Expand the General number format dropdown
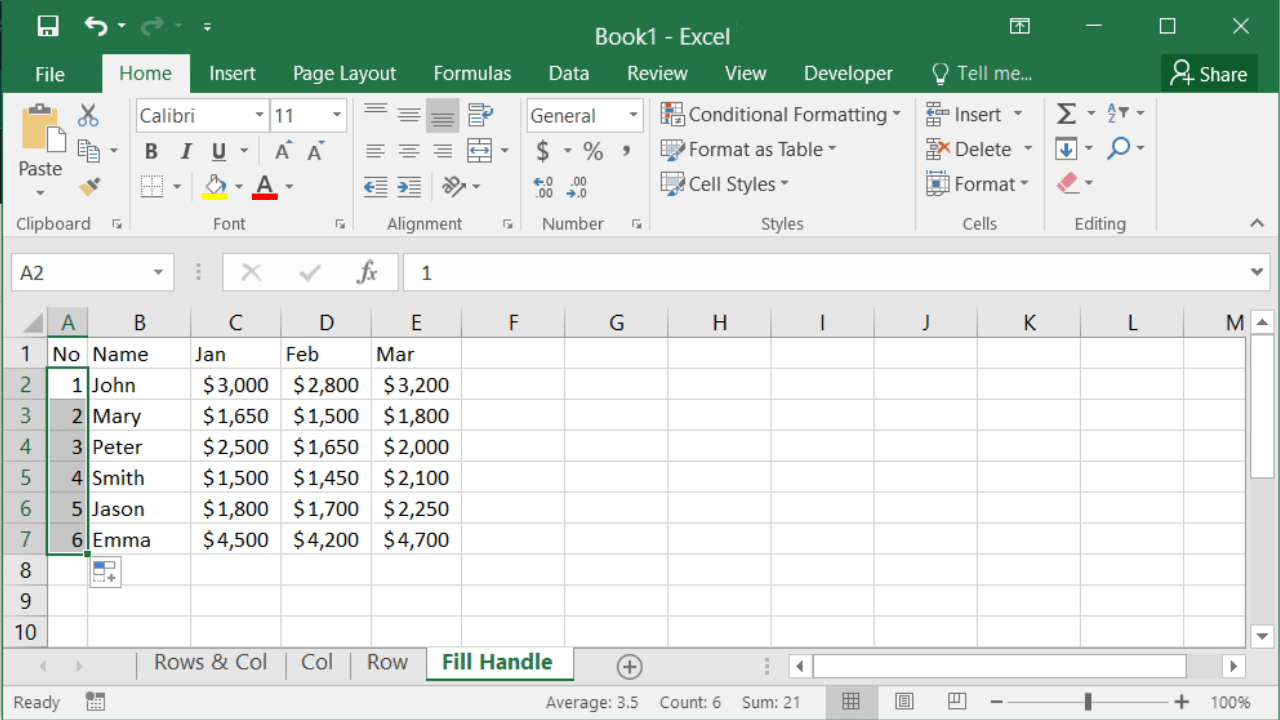This screenshot has width=1280, height=720. point(633,116)
